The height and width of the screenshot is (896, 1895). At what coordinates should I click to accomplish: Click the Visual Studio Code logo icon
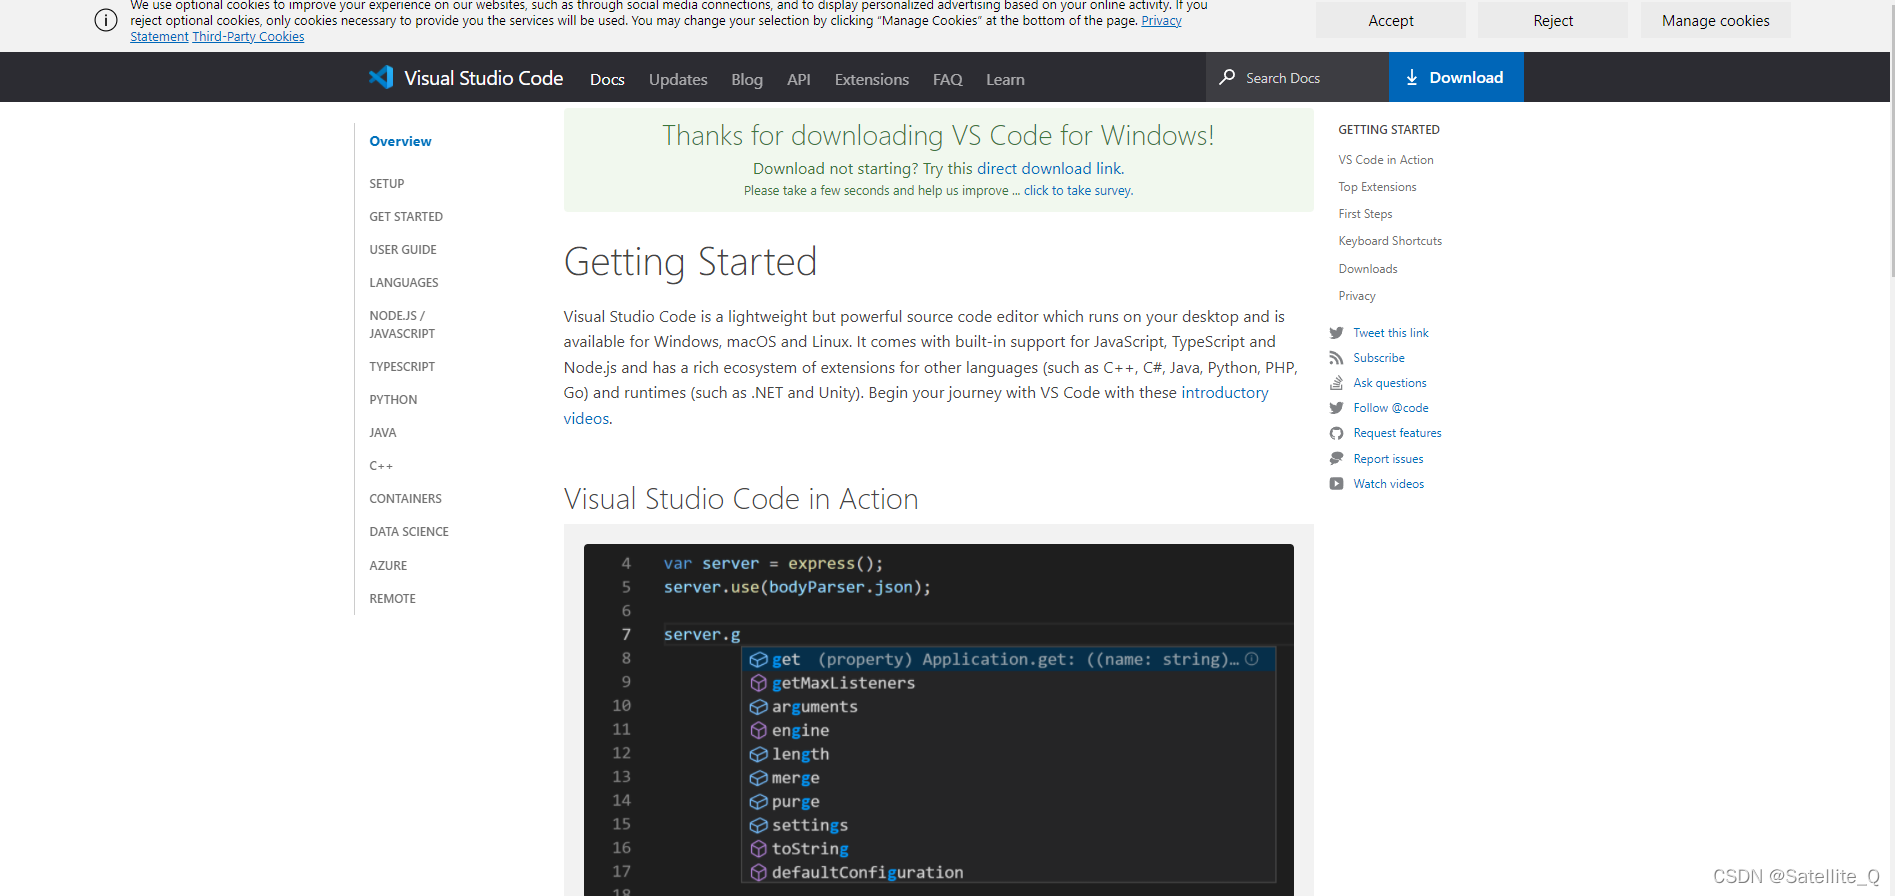tap(381, 77)
